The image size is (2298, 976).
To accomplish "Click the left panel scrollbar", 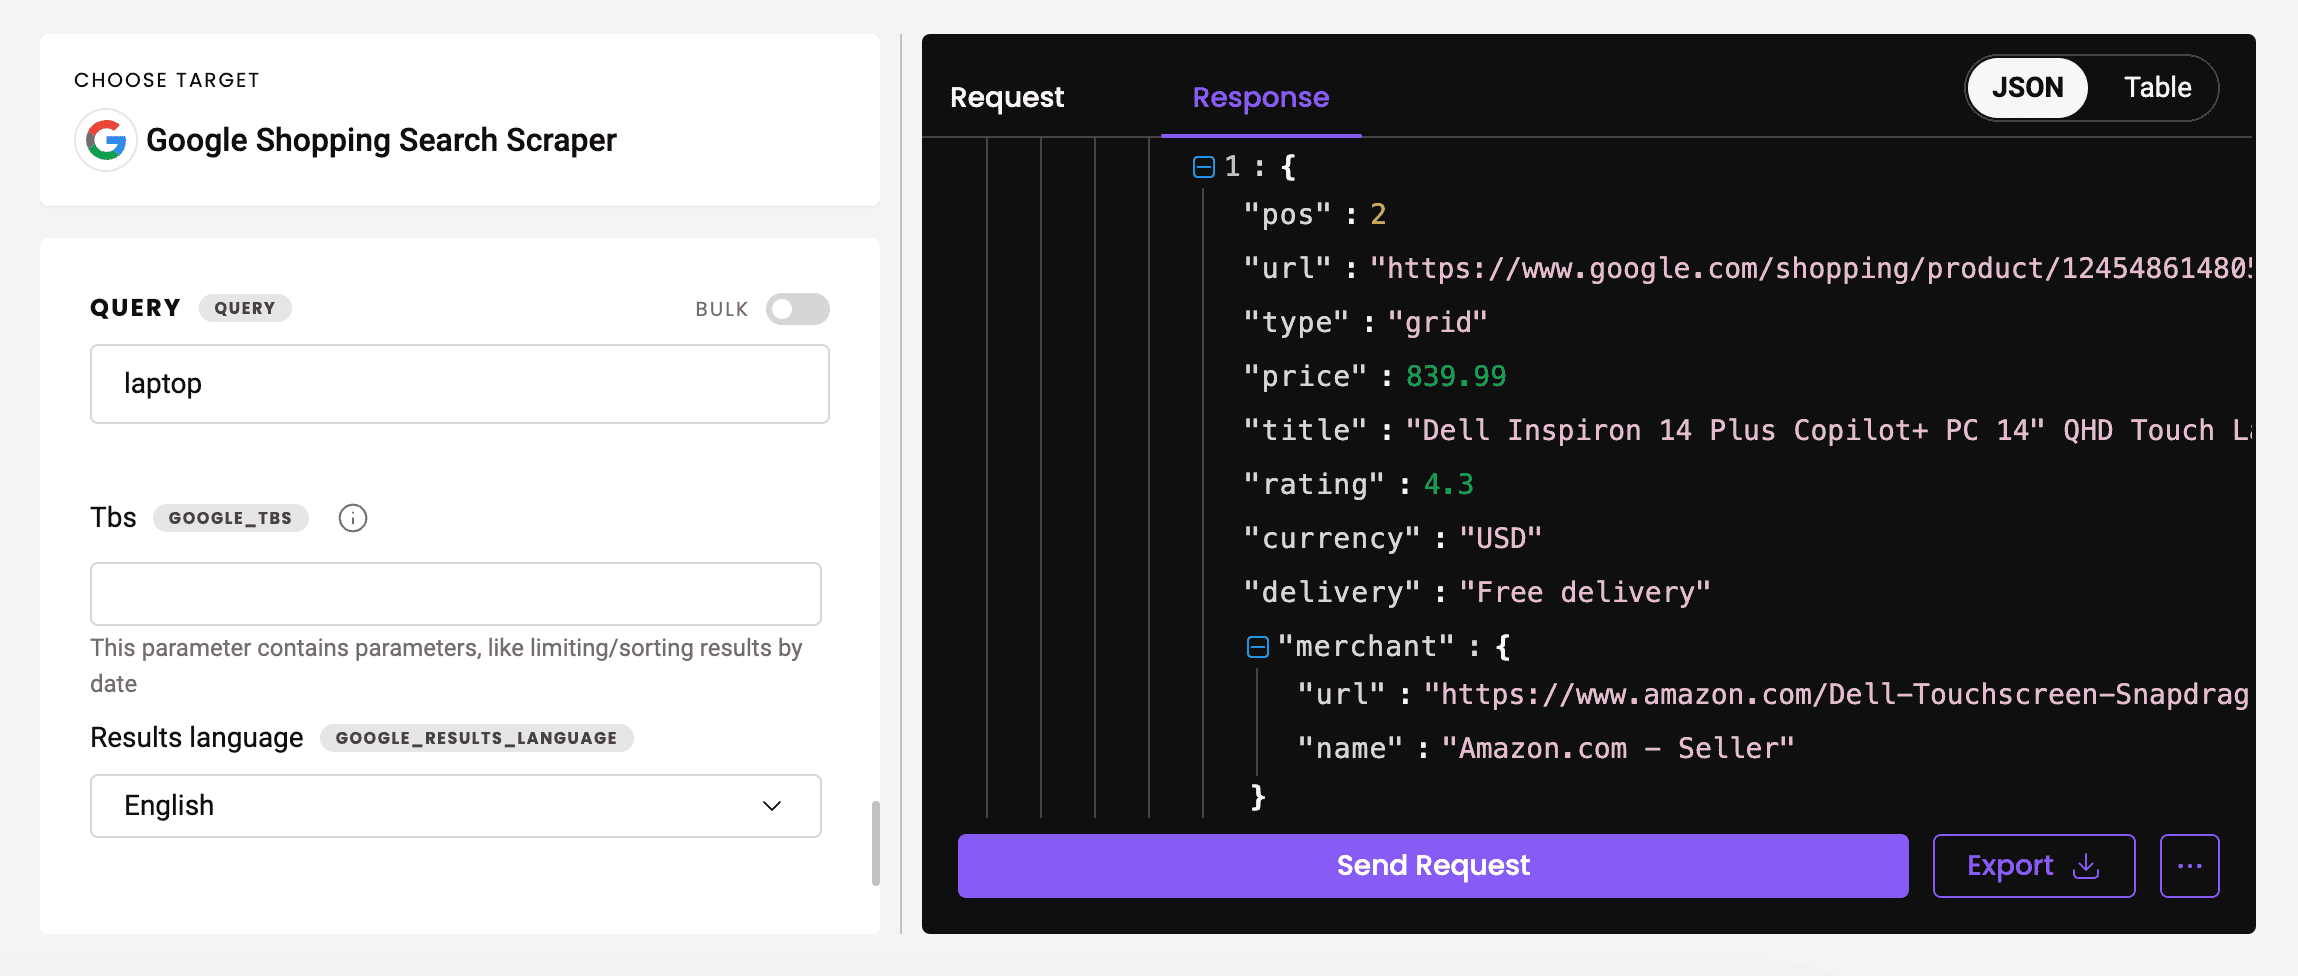I will point(876,842).
